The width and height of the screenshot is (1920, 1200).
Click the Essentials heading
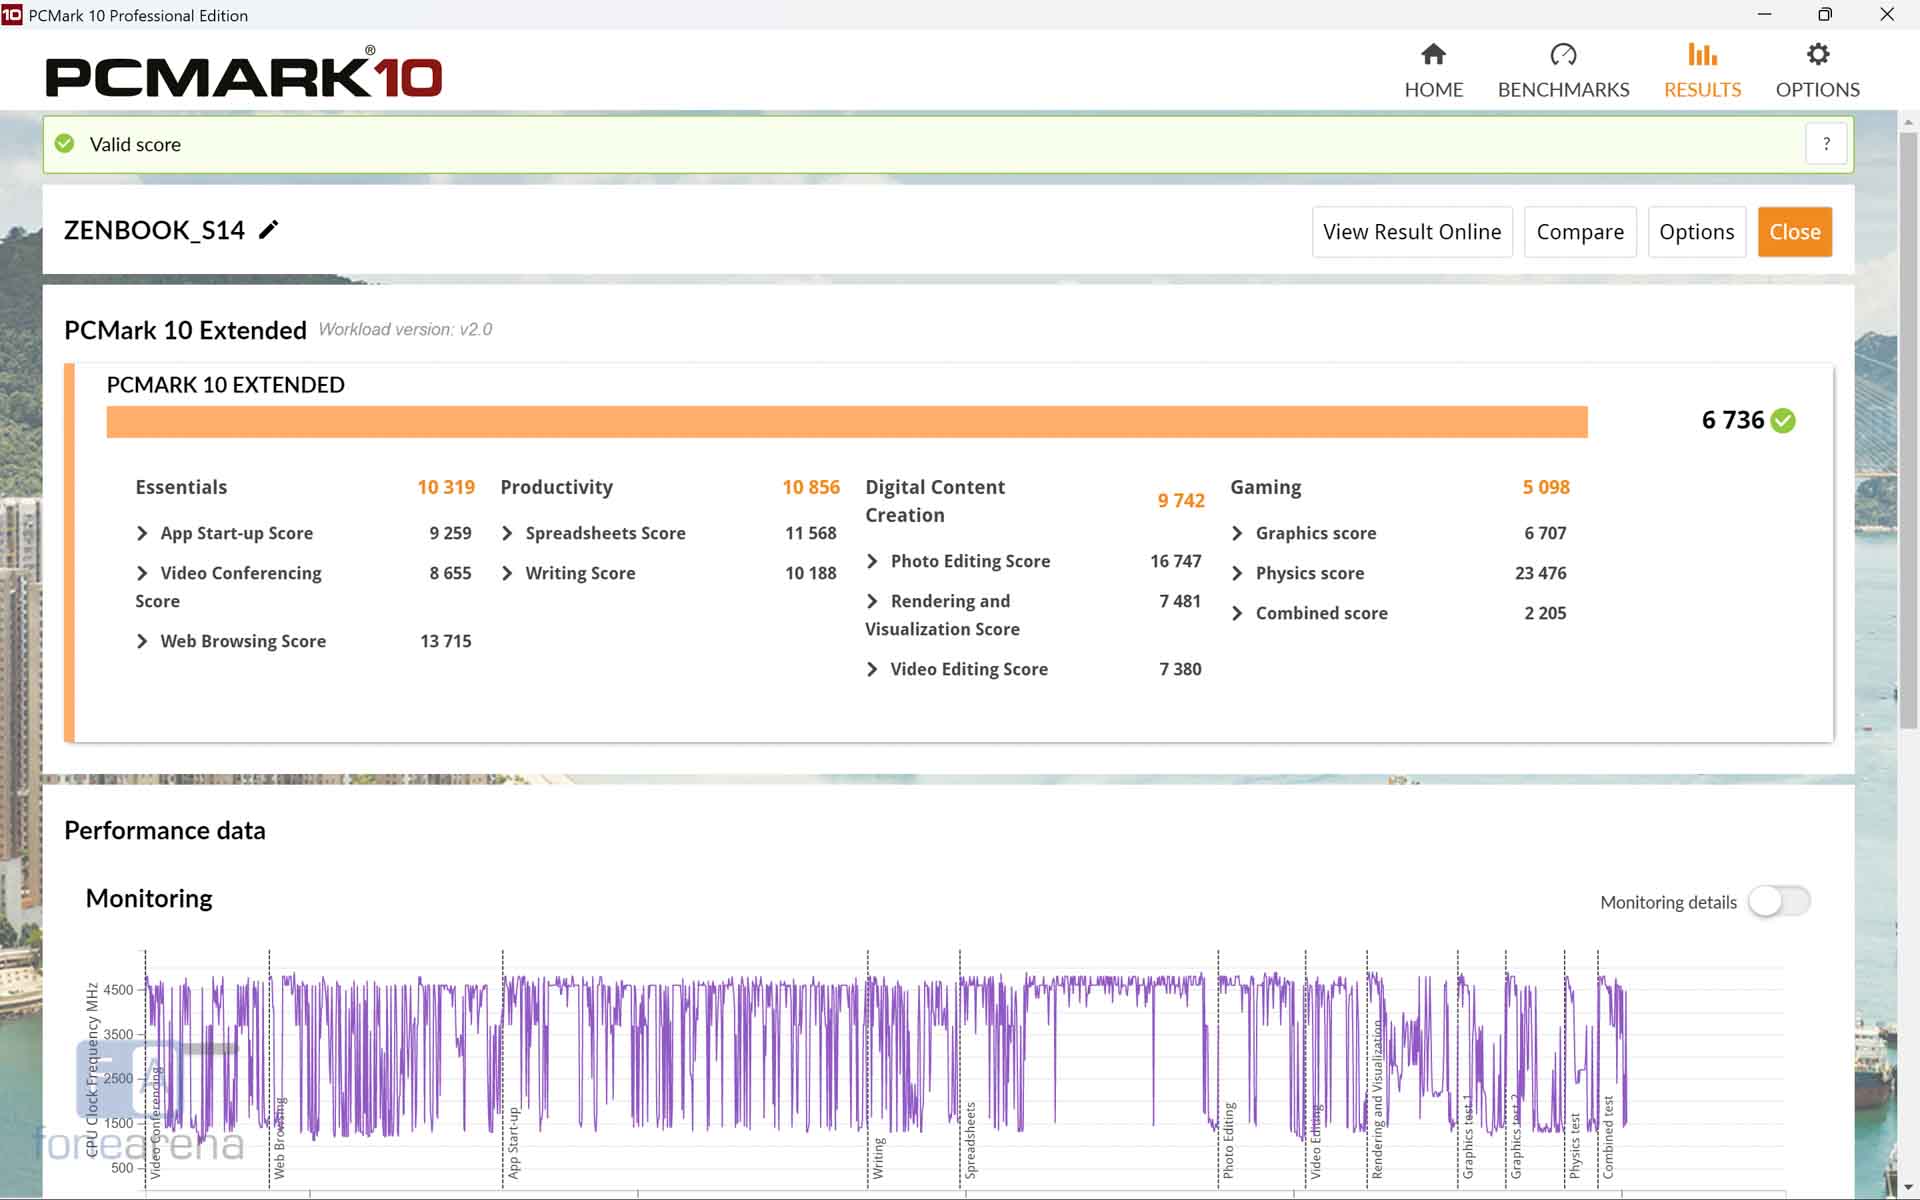click(x=181, y=487)
